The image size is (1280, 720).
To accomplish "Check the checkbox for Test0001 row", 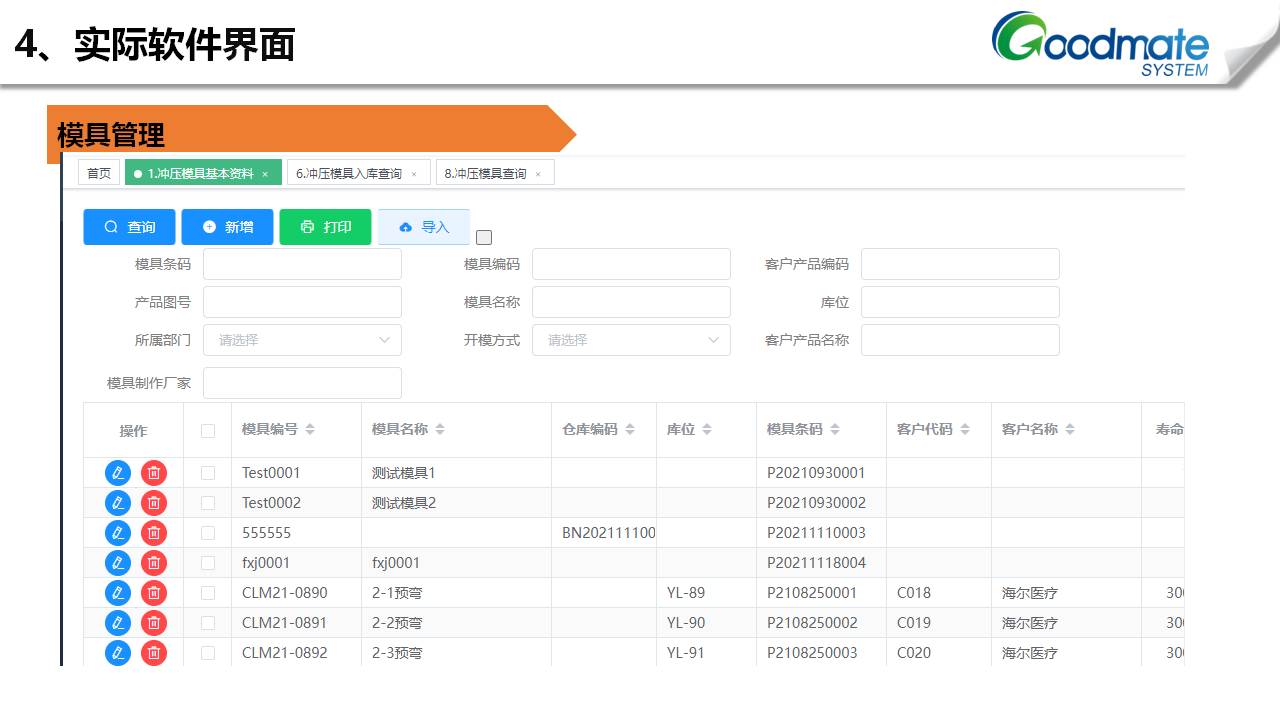I will (x=208, y=473).
